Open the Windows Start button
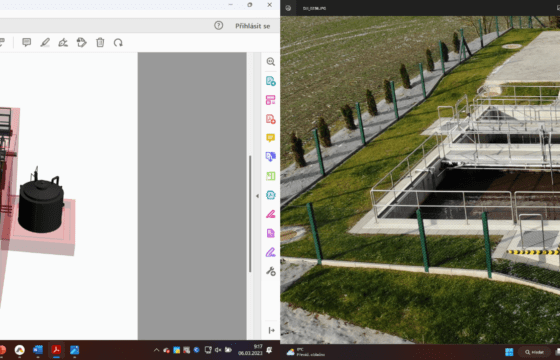Image resolution: width=560 pixels, height=360 pixels. tap(509, 352)
